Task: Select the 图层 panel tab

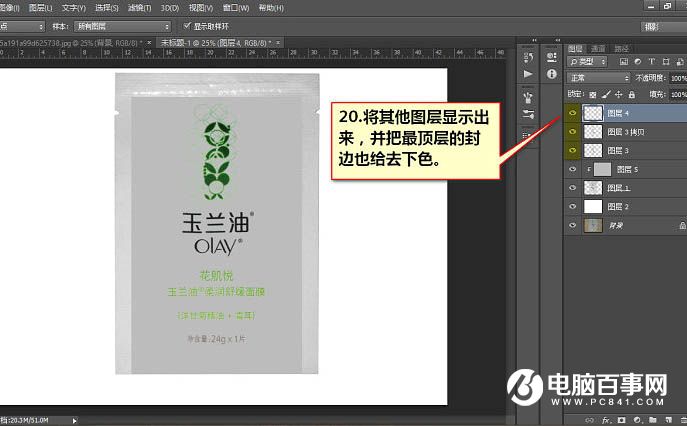Action: click(x=575, y=48)
